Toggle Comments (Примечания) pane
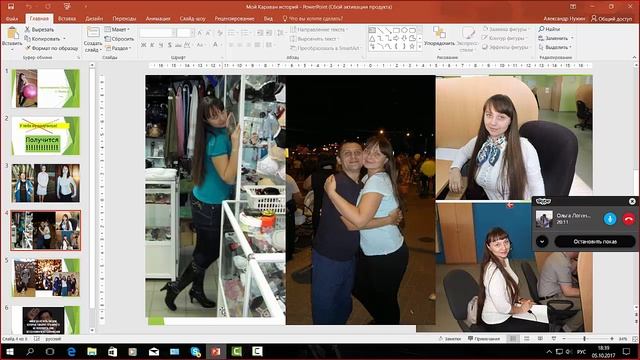The height and width of the screenshot is (360, 640). coord(484,339)
